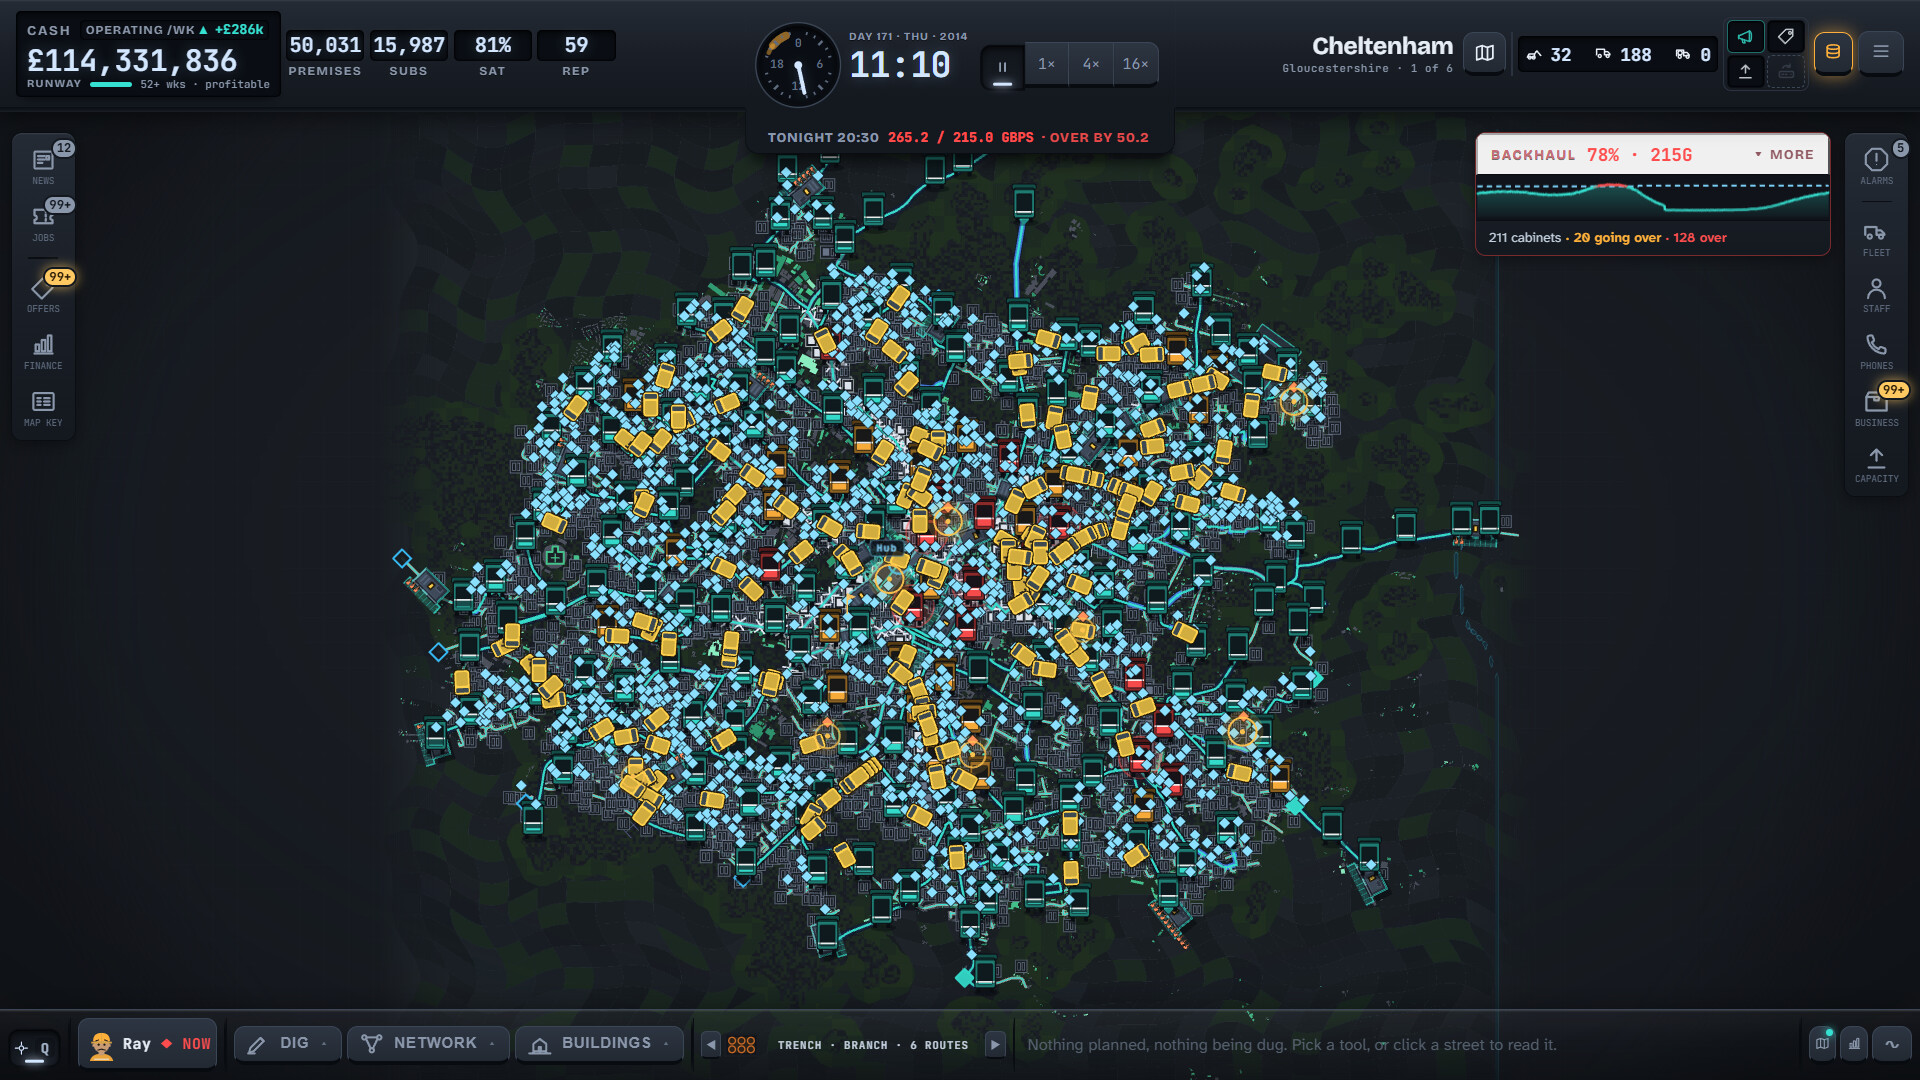Click the price tag icon

coord(1786,37)
